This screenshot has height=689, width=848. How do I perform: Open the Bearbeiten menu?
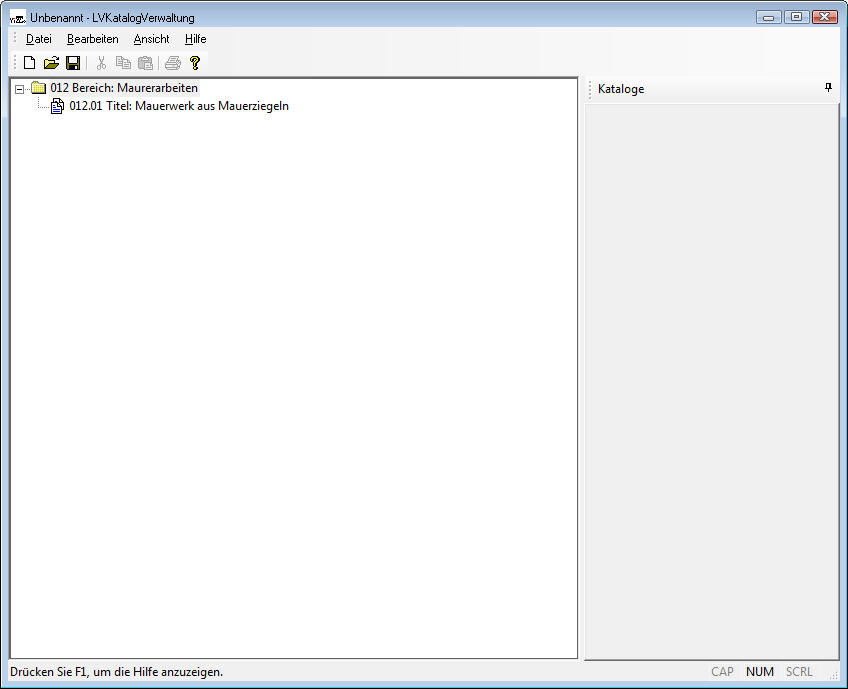coord(92,39)
